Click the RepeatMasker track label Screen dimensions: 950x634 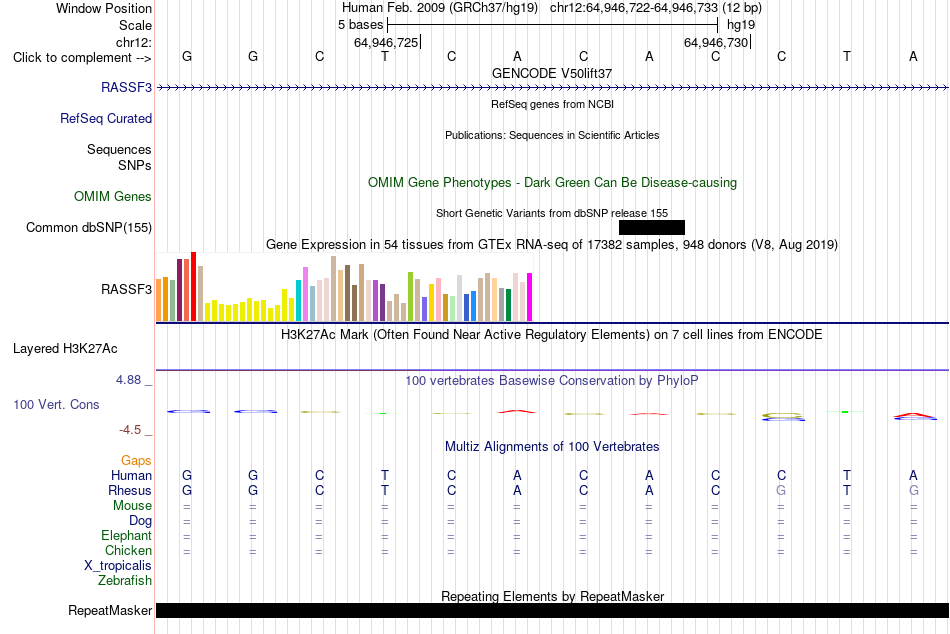pos(110,610)
